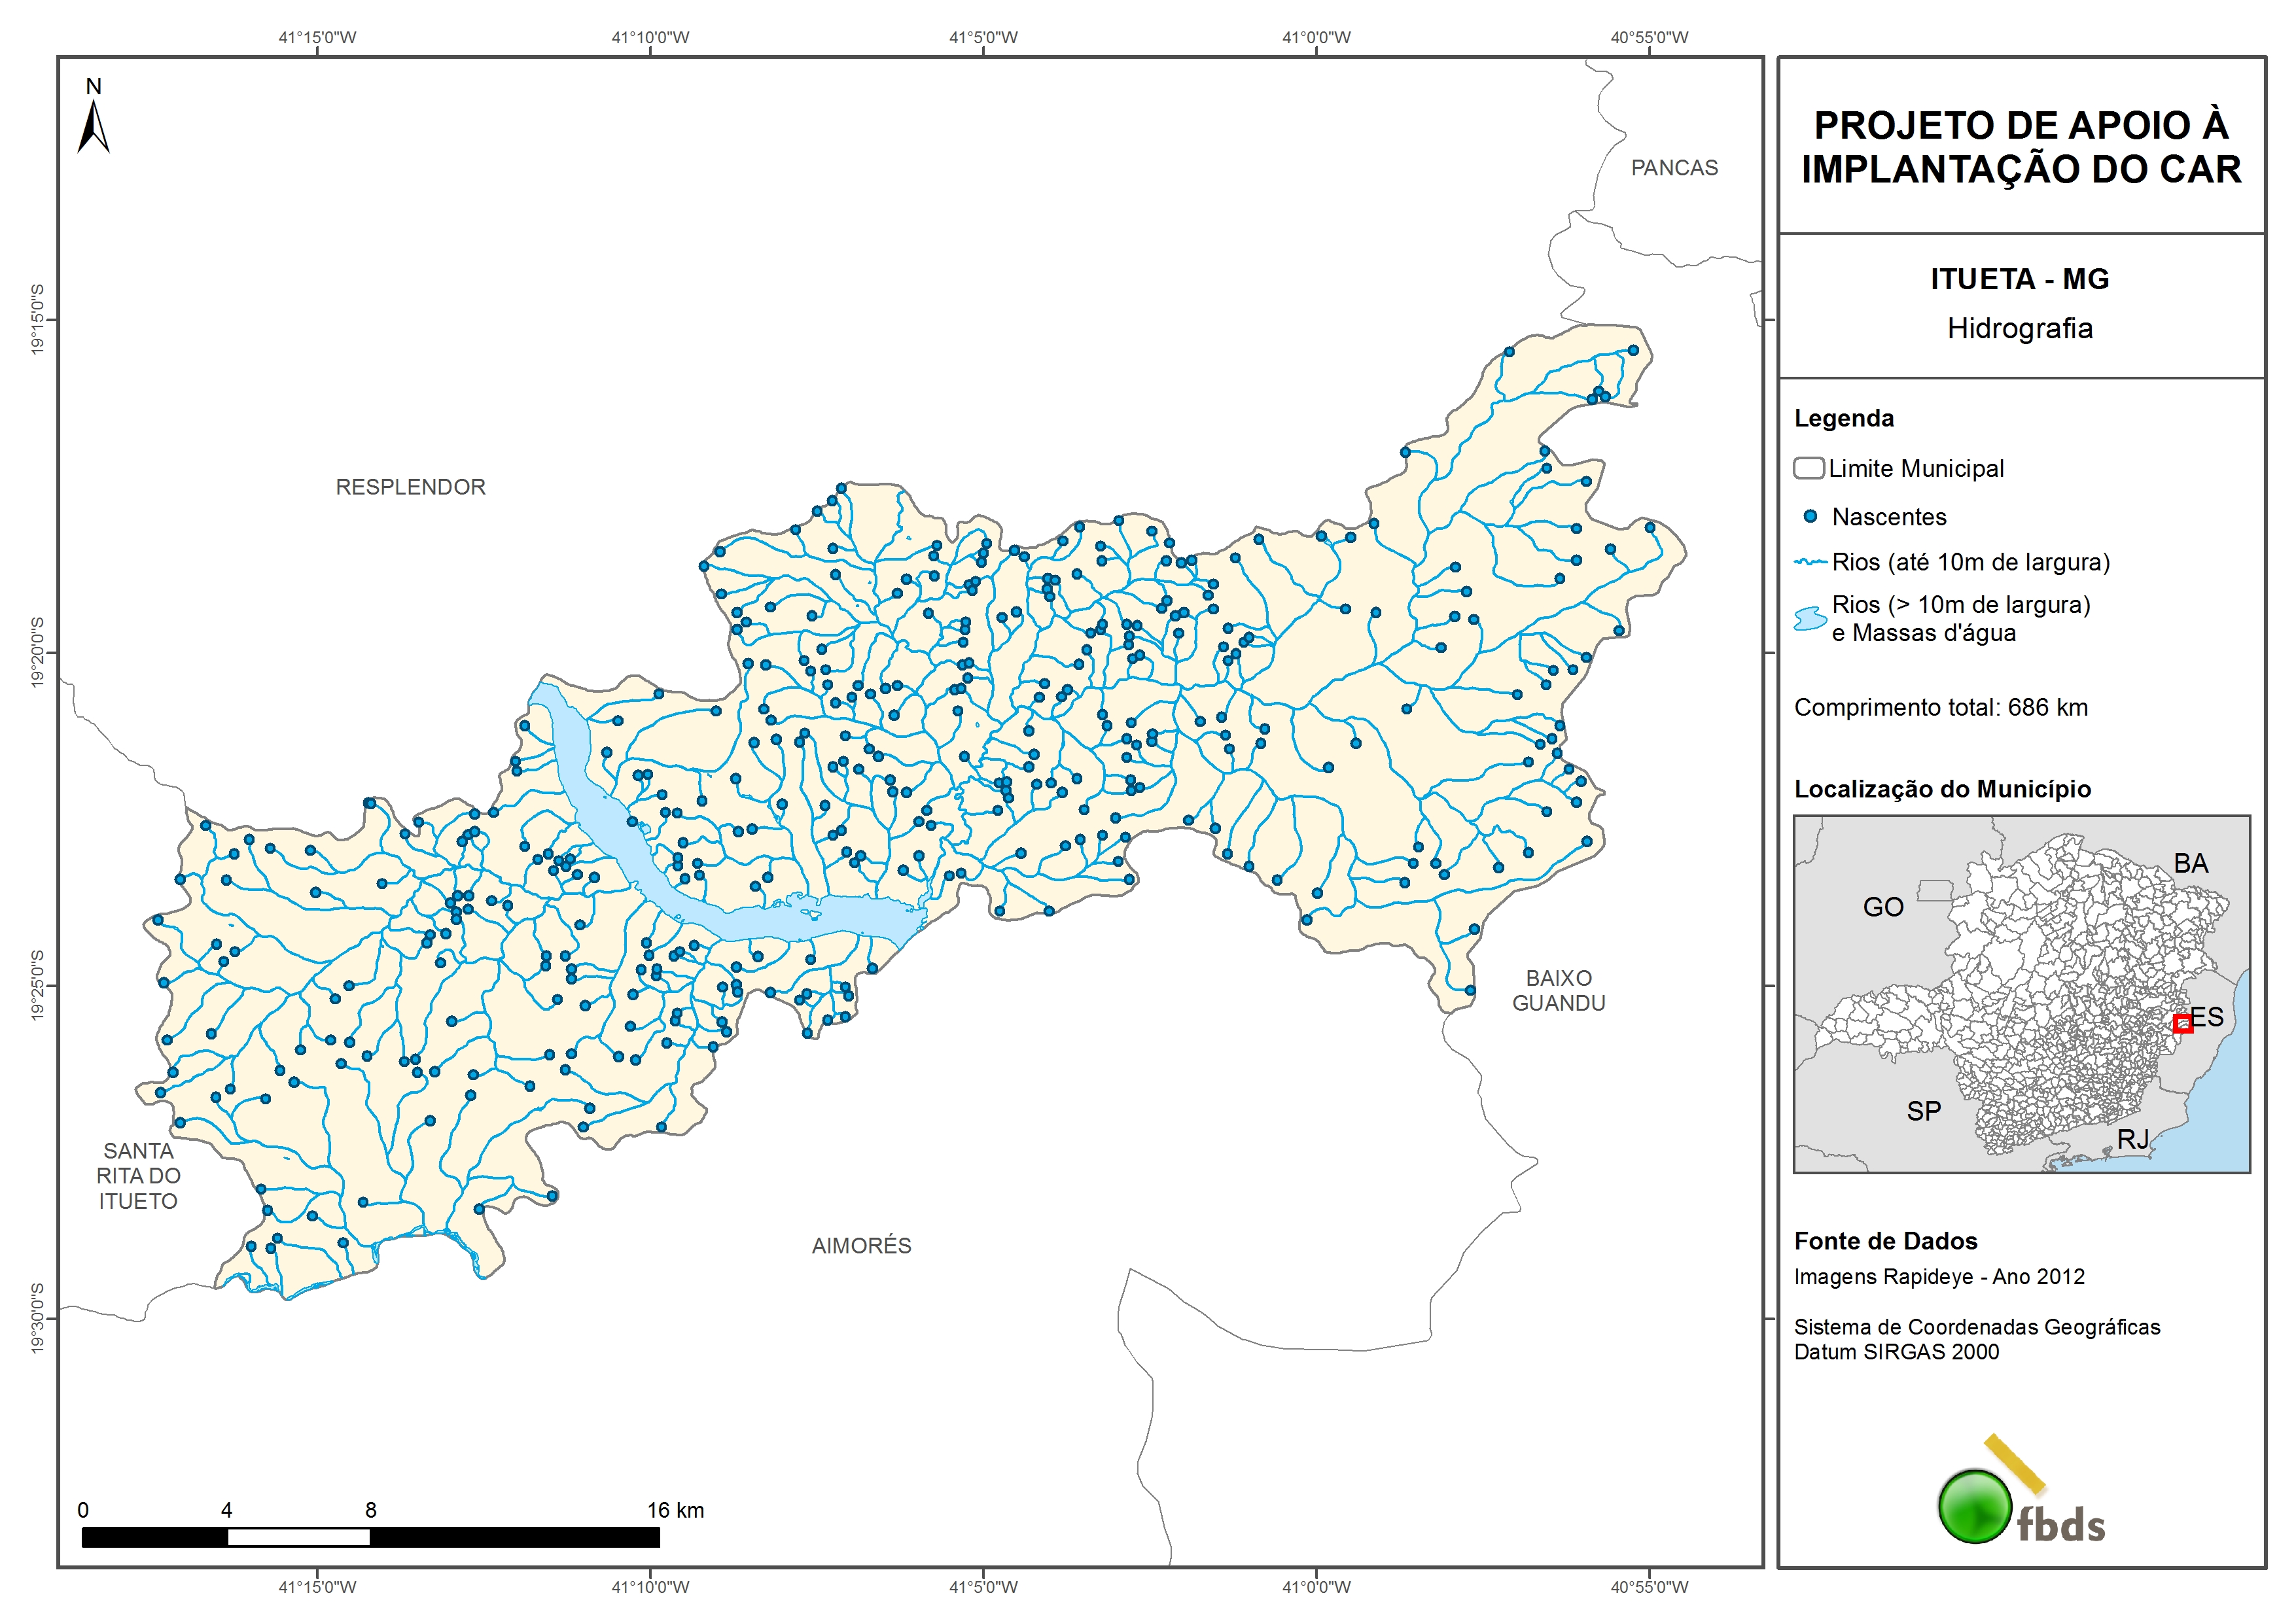2296x1623 pixels.
Task: Click the AIMORÉS municipality label
Action: coord(861,1246)
